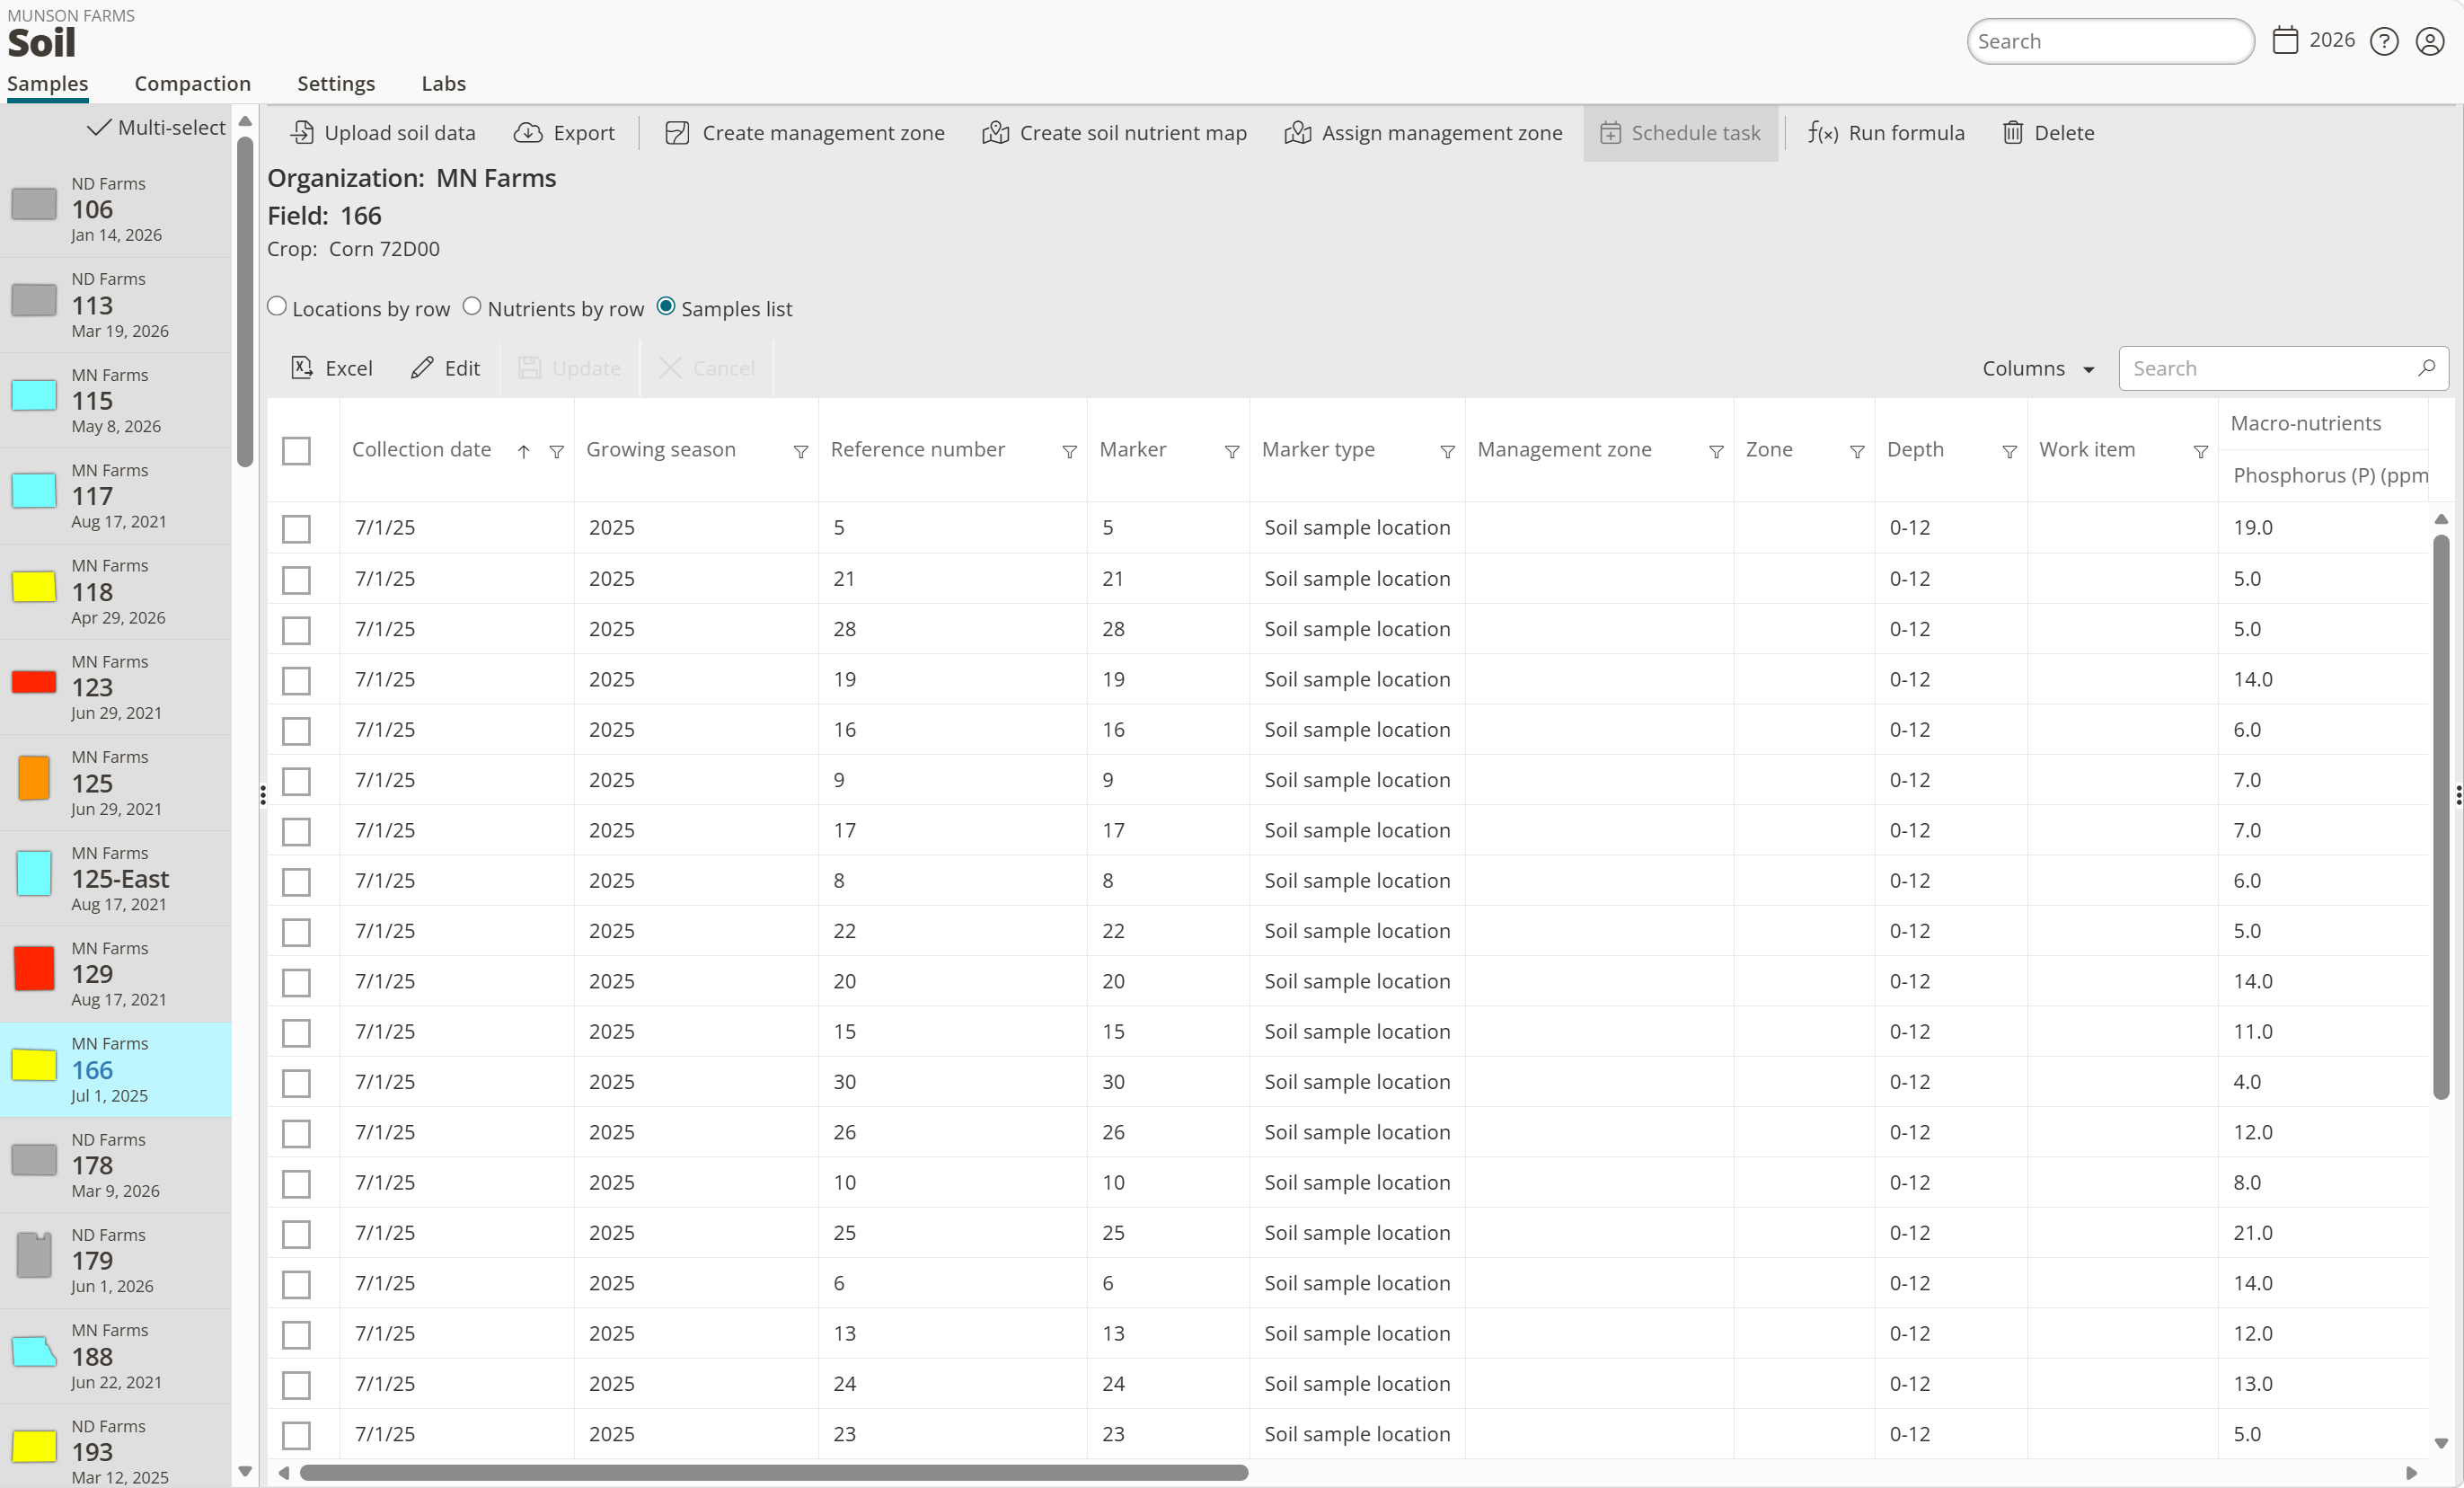2464x1488 pixels.
Task: Click the Edit pencil icon
Action: [x=422, y=368]
